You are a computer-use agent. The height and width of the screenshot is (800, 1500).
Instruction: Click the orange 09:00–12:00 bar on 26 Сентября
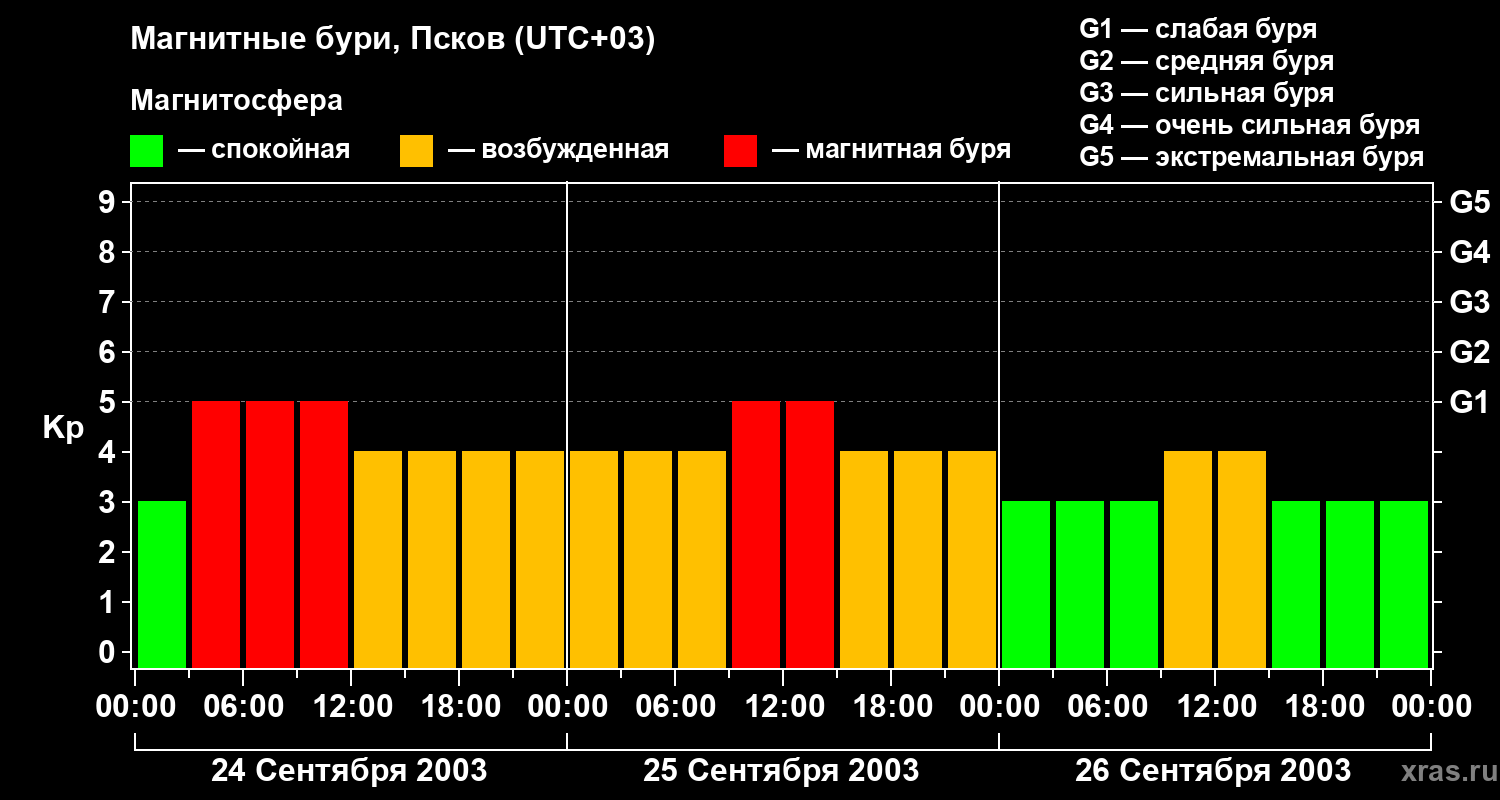(x=1188, y=560)
